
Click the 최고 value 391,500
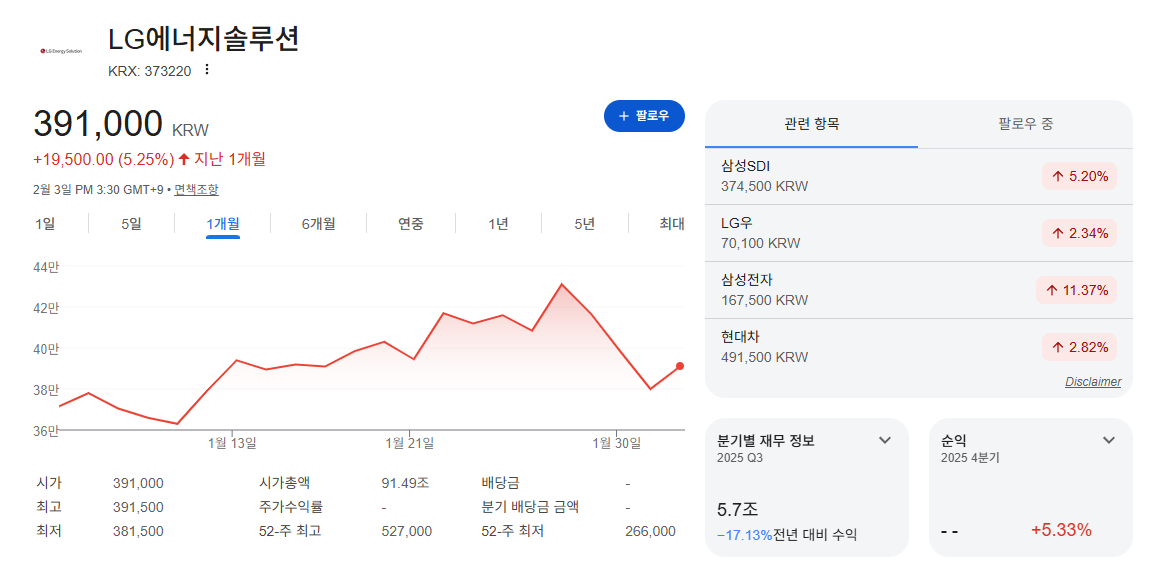coord(138,508)
